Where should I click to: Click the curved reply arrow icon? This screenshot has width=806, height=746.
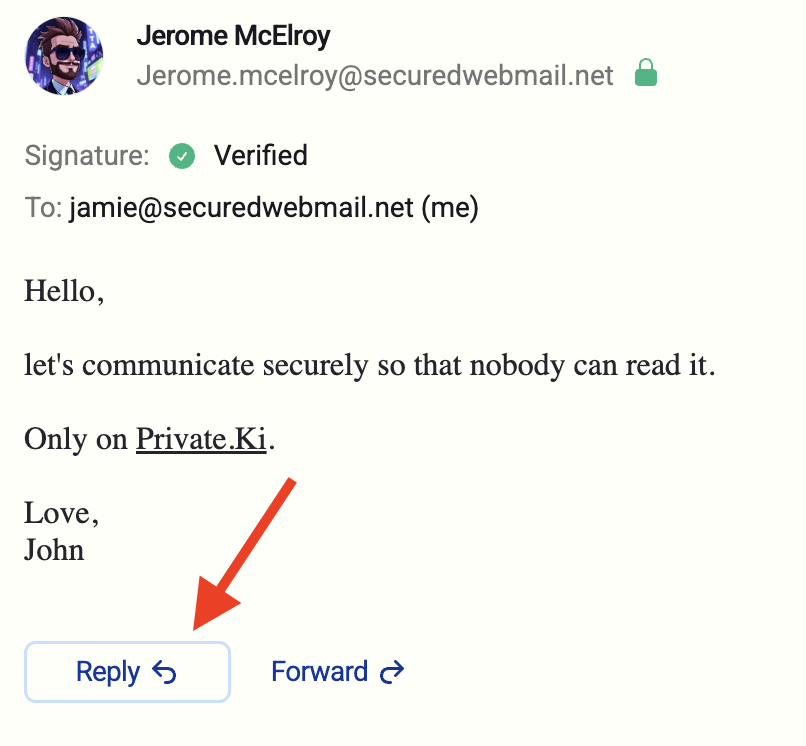tap(164, 672)
